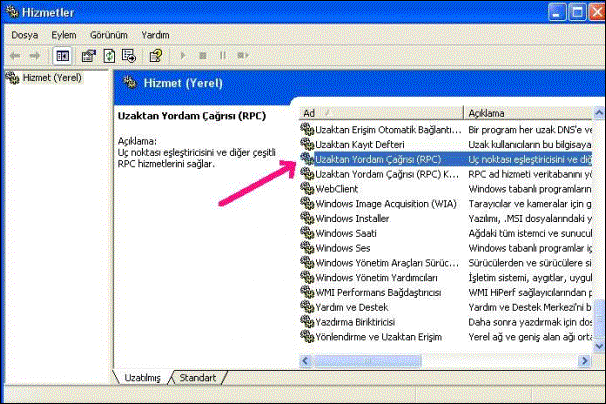Viewport: 606px width, 404px height.
Task: Open the Dosya menu
Action: 25,35
